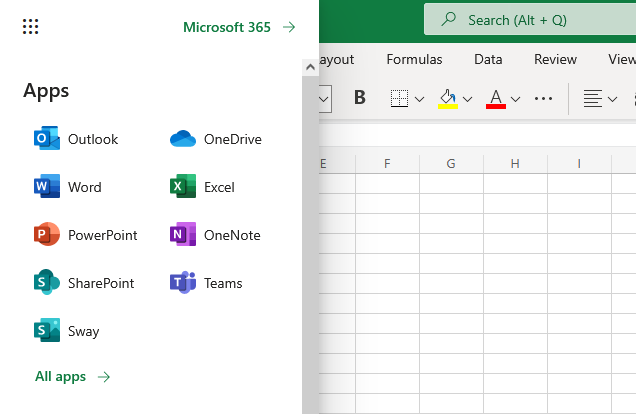
Task: Select column F header
Action: coord(387,164)
